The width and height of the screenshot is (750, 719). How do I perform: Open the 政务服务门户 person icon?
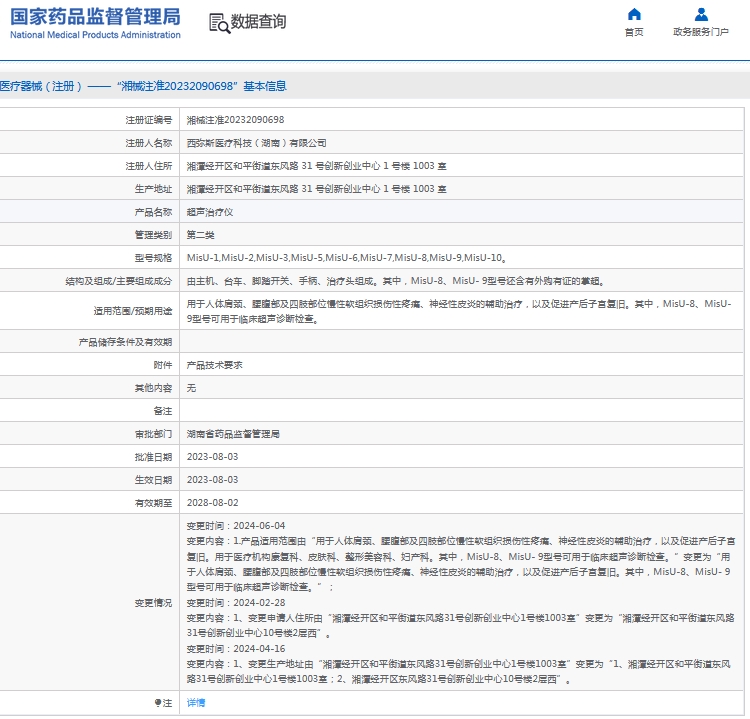[701, 14]
